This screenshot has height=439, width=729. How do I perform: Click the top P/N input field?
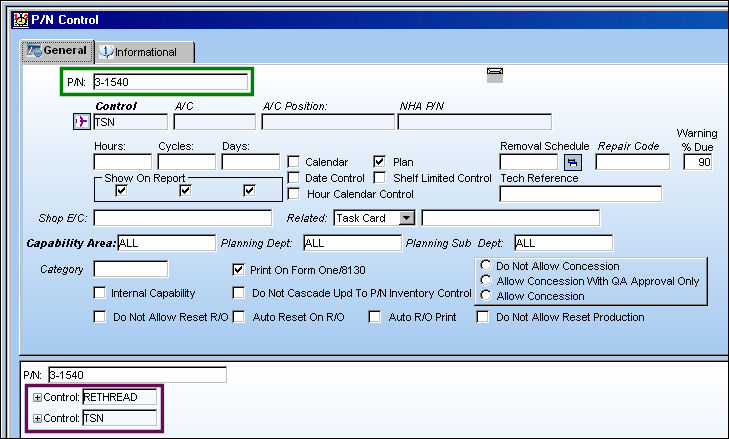pyautogui.click(x=171, y=82)
